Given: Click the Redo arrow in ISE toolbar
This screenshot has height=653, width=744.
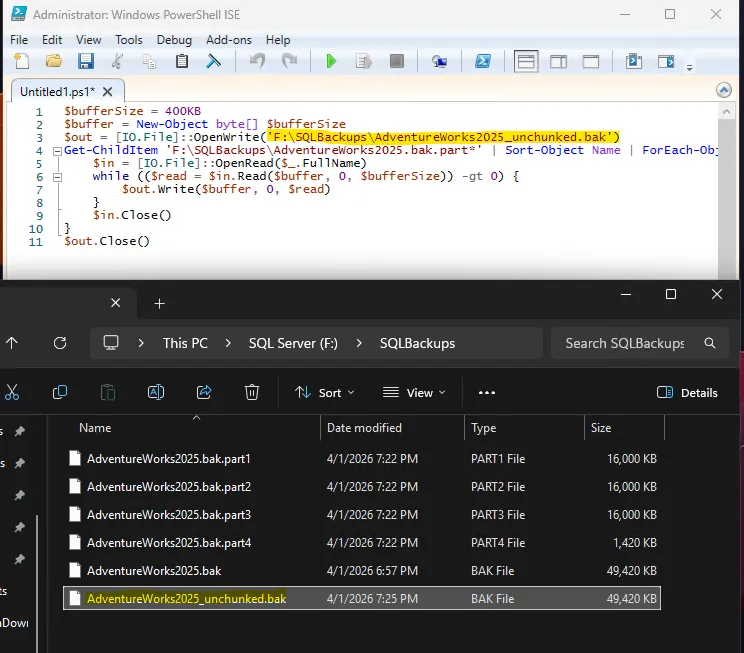Looking at the screenshot, I should pos(289,61).
